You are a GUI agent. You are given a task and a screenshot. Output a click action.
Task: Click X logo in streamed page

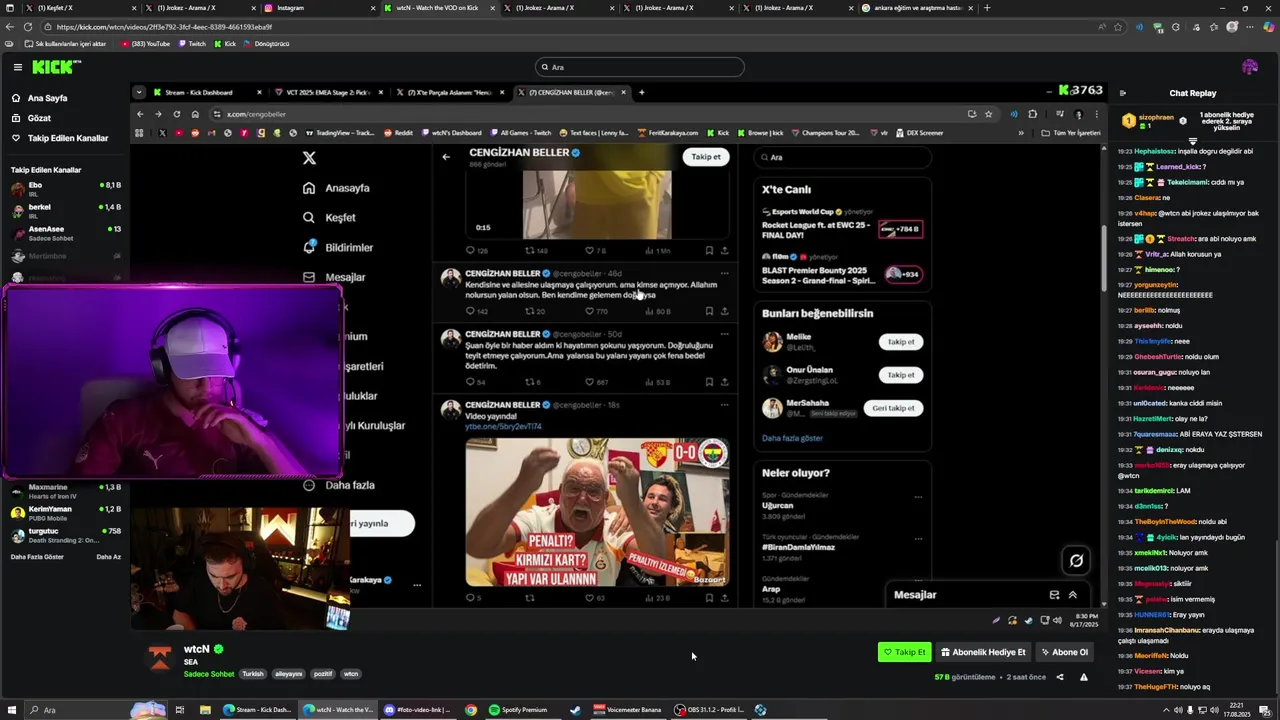click(x=309, y=158)
